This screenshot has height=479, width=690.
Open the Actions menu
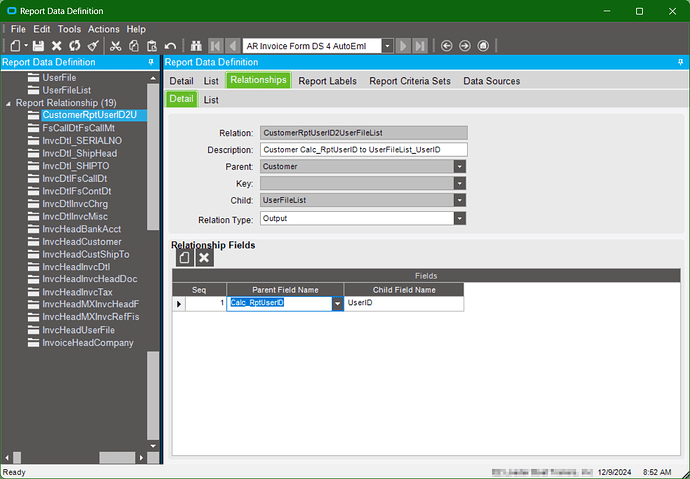(x=103, y=29)
